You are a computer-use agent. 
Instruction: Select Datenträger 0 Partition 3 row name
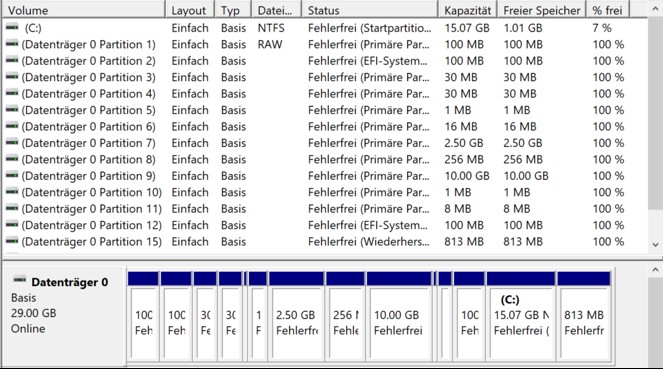(x=88, y=77)
